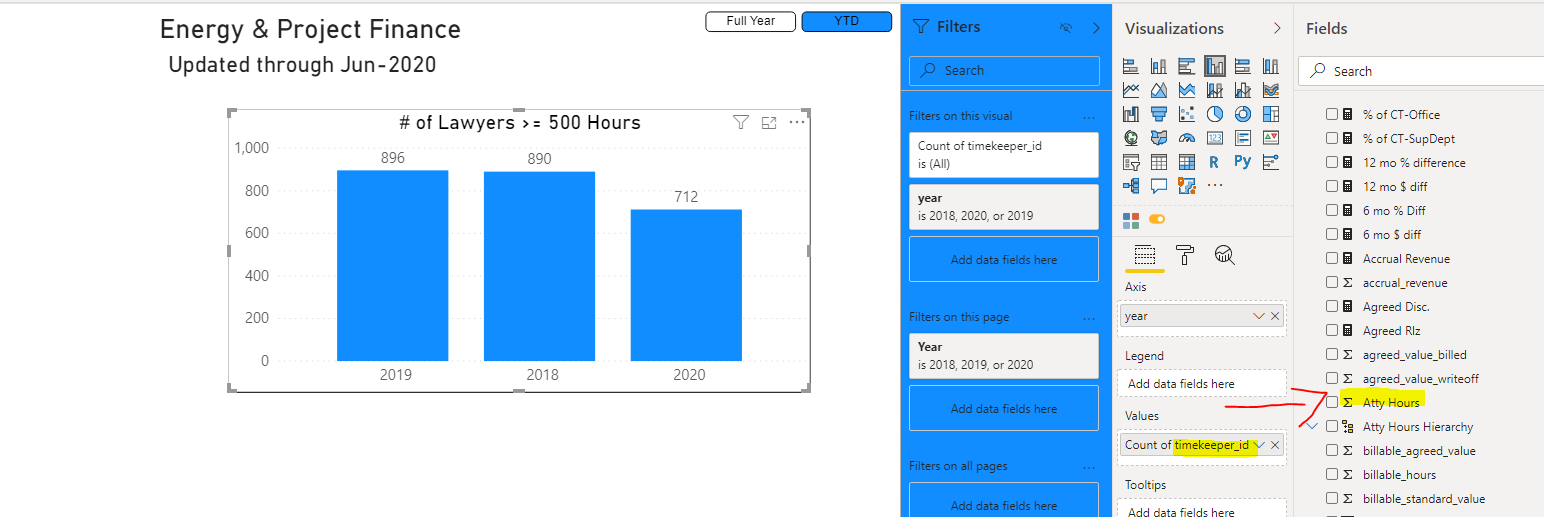The image size is (1544, 517).
Task: Click the Fields pane search box
Action: pyautogui.click(x=1420, y=71)
